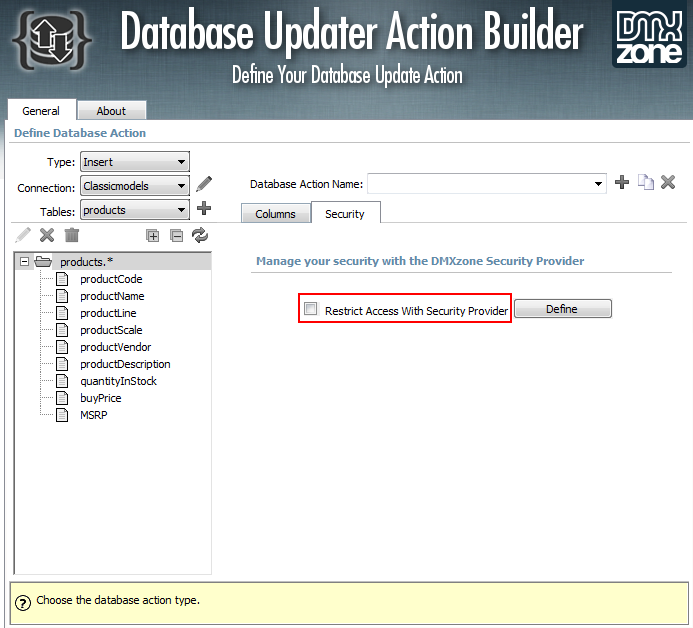Click the document icon beside productScale
Viewport: 693px width, 628px height.
(62, 330)
